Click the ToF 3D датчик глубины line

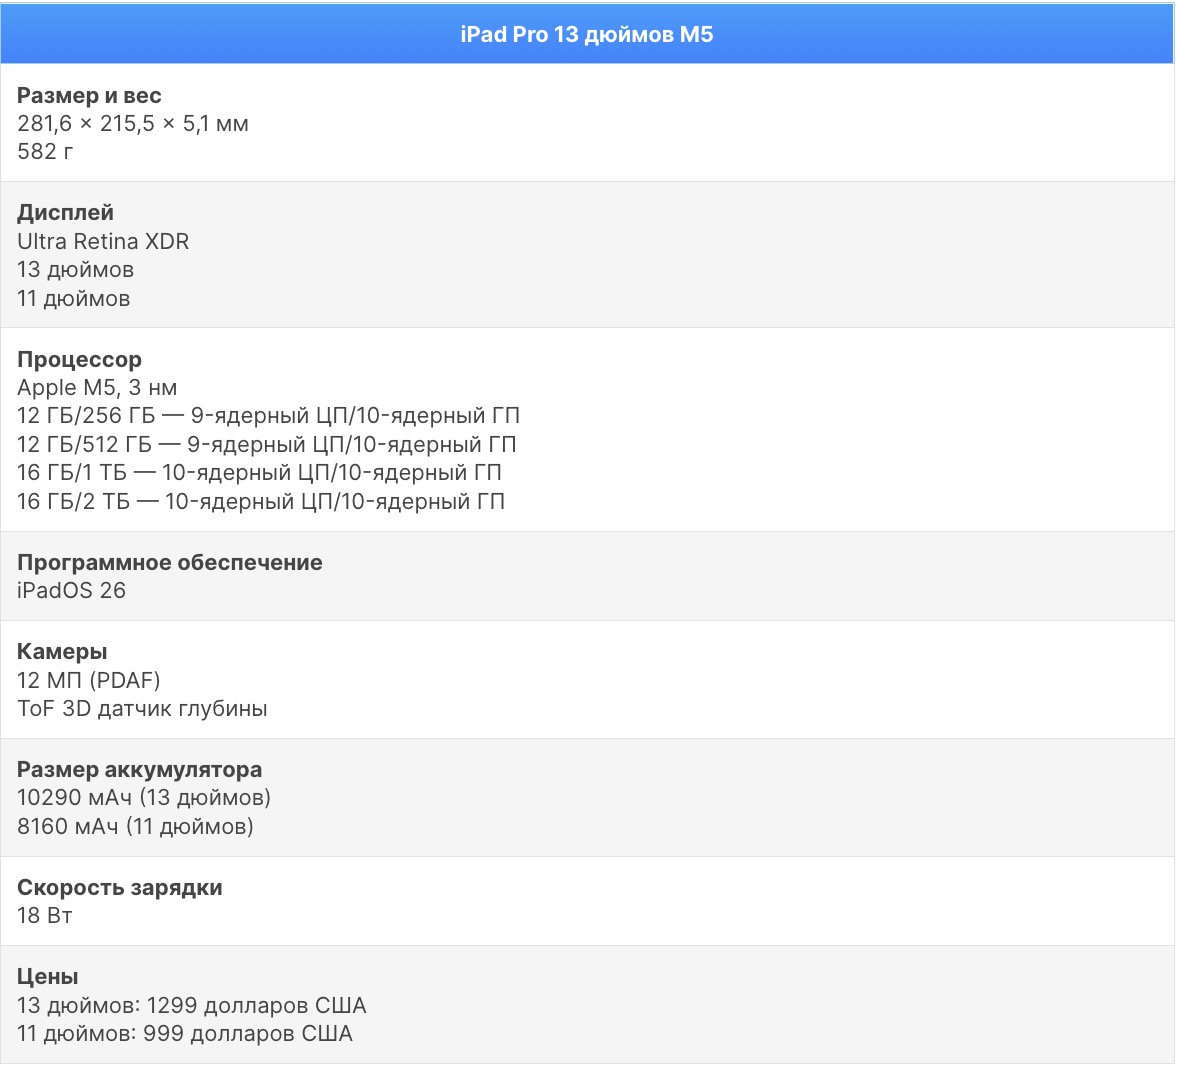pos(142,709)
